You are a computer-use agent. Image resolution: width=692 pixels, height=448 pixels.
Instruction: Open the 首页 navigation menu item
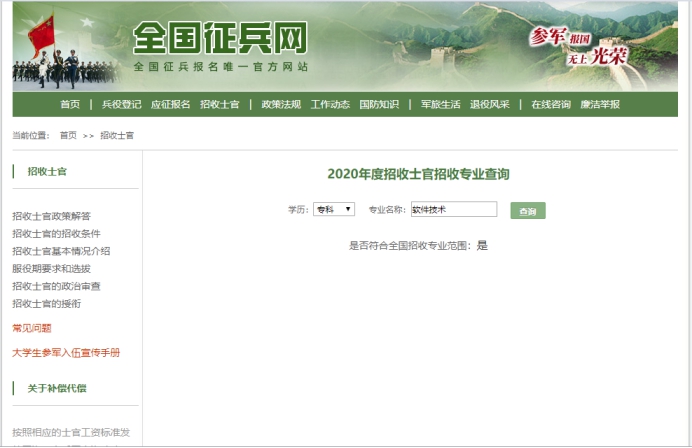point(70,104)
